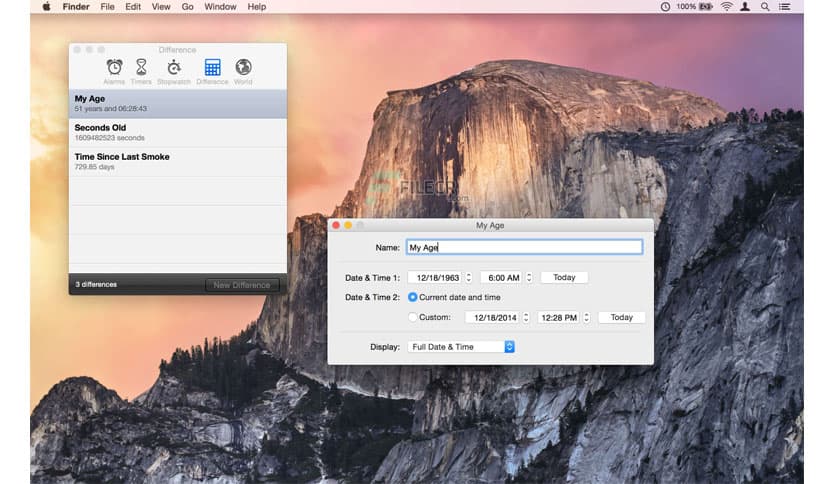Click the New Difference button

(242, 285)
